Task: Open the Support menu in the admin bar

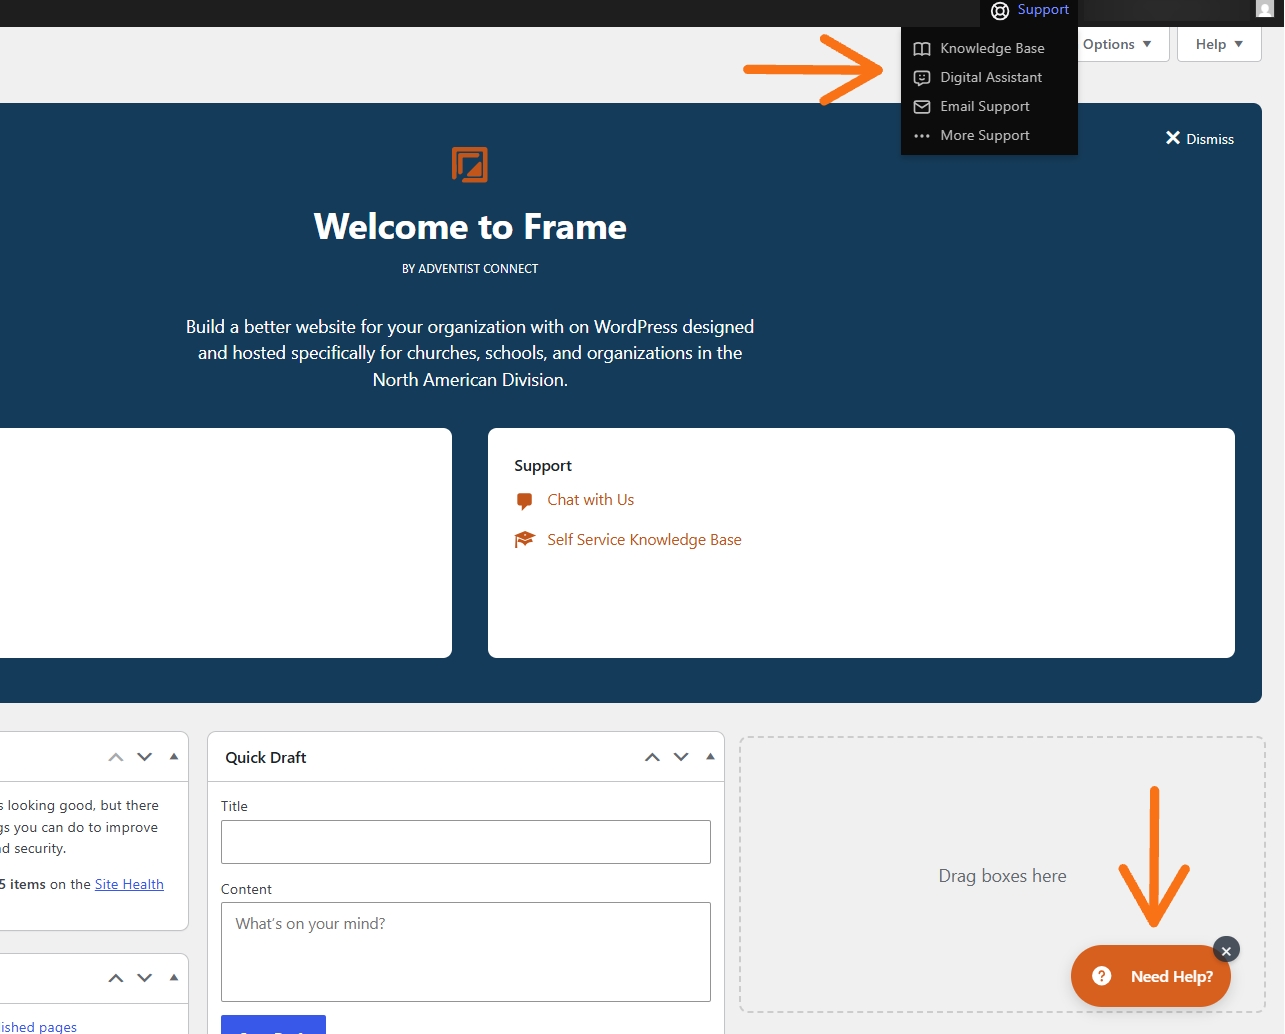Action: tap(1029, 10)
